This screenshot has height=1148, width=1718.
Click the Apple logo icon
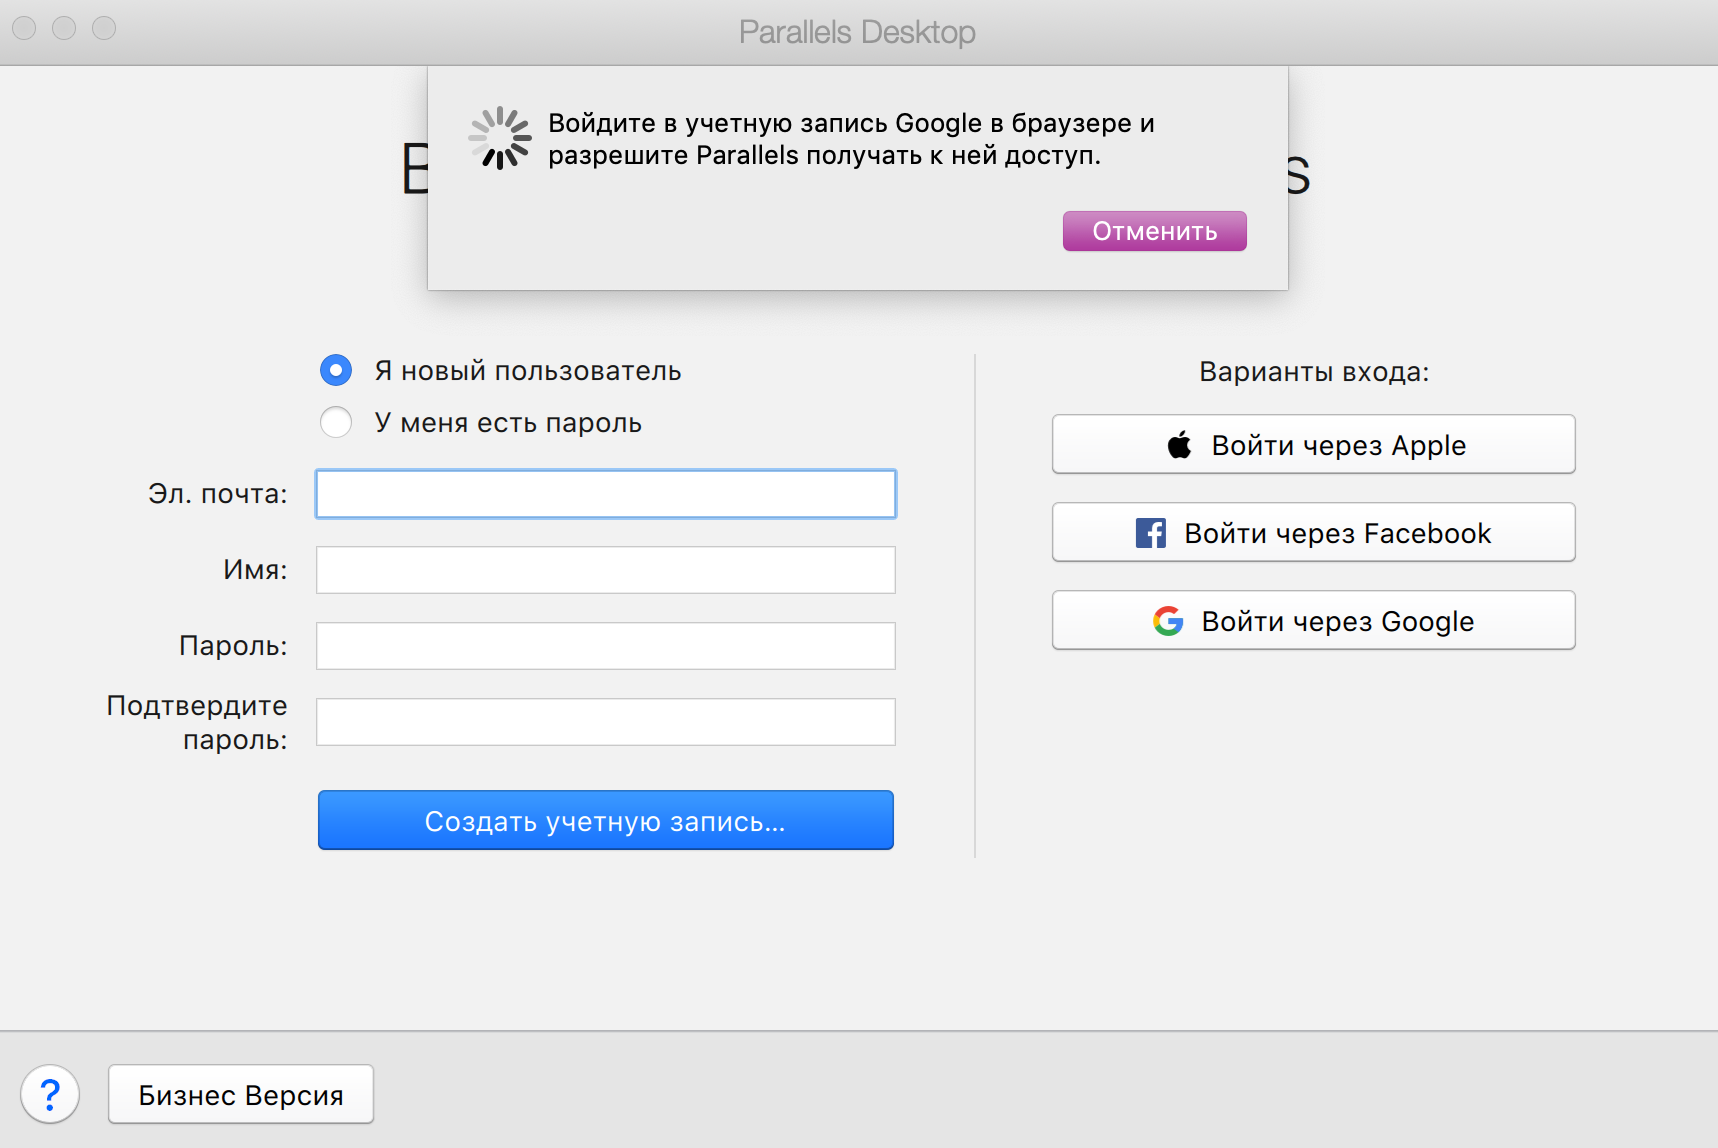click(x=1180, y=445)
